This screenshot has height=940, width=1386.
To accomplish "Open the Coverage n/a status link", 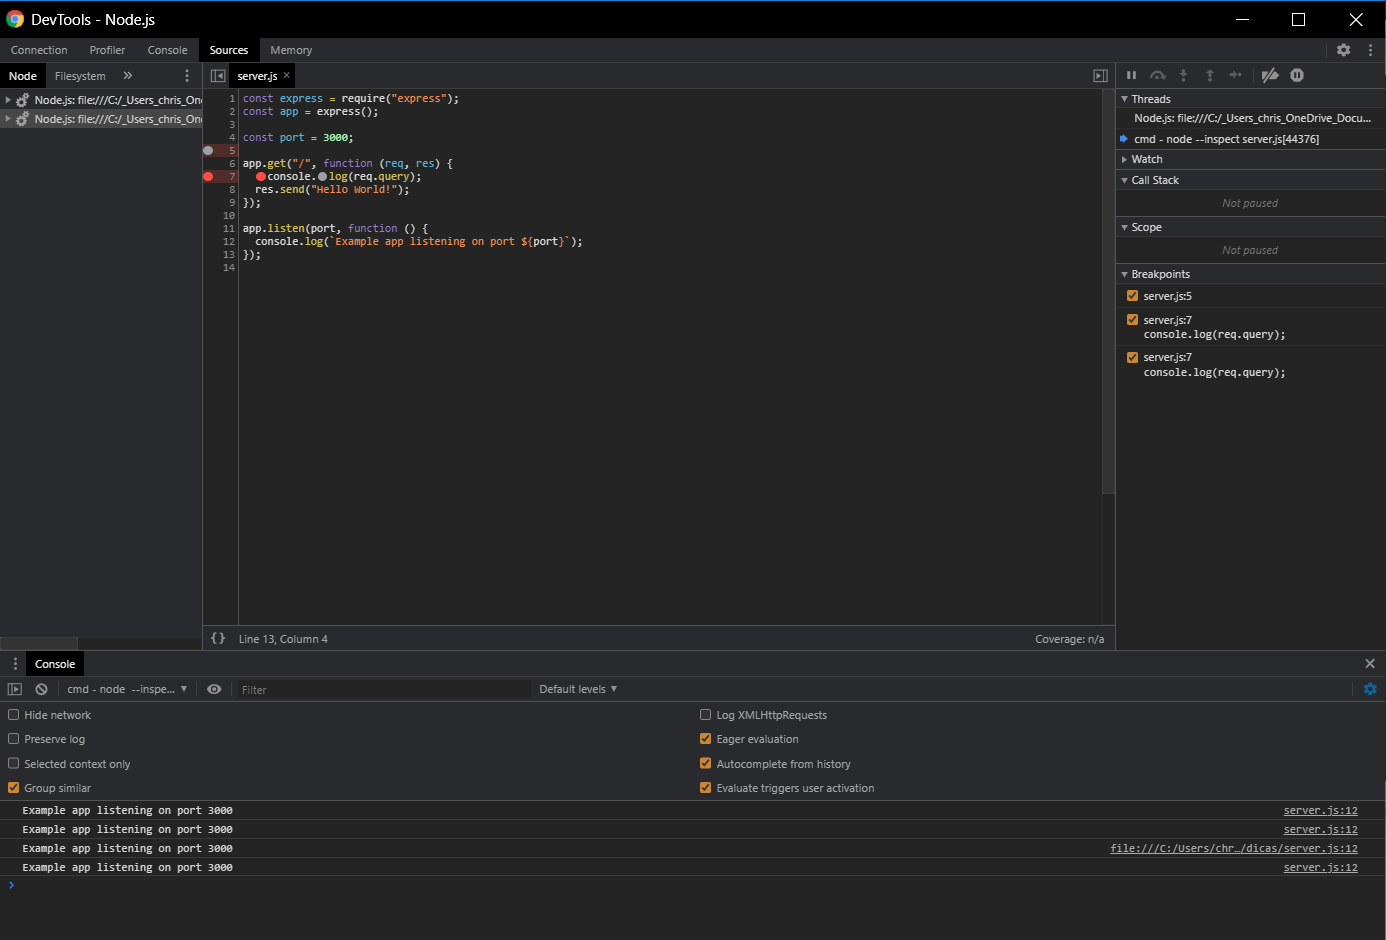I will [x=1069, y=639].
